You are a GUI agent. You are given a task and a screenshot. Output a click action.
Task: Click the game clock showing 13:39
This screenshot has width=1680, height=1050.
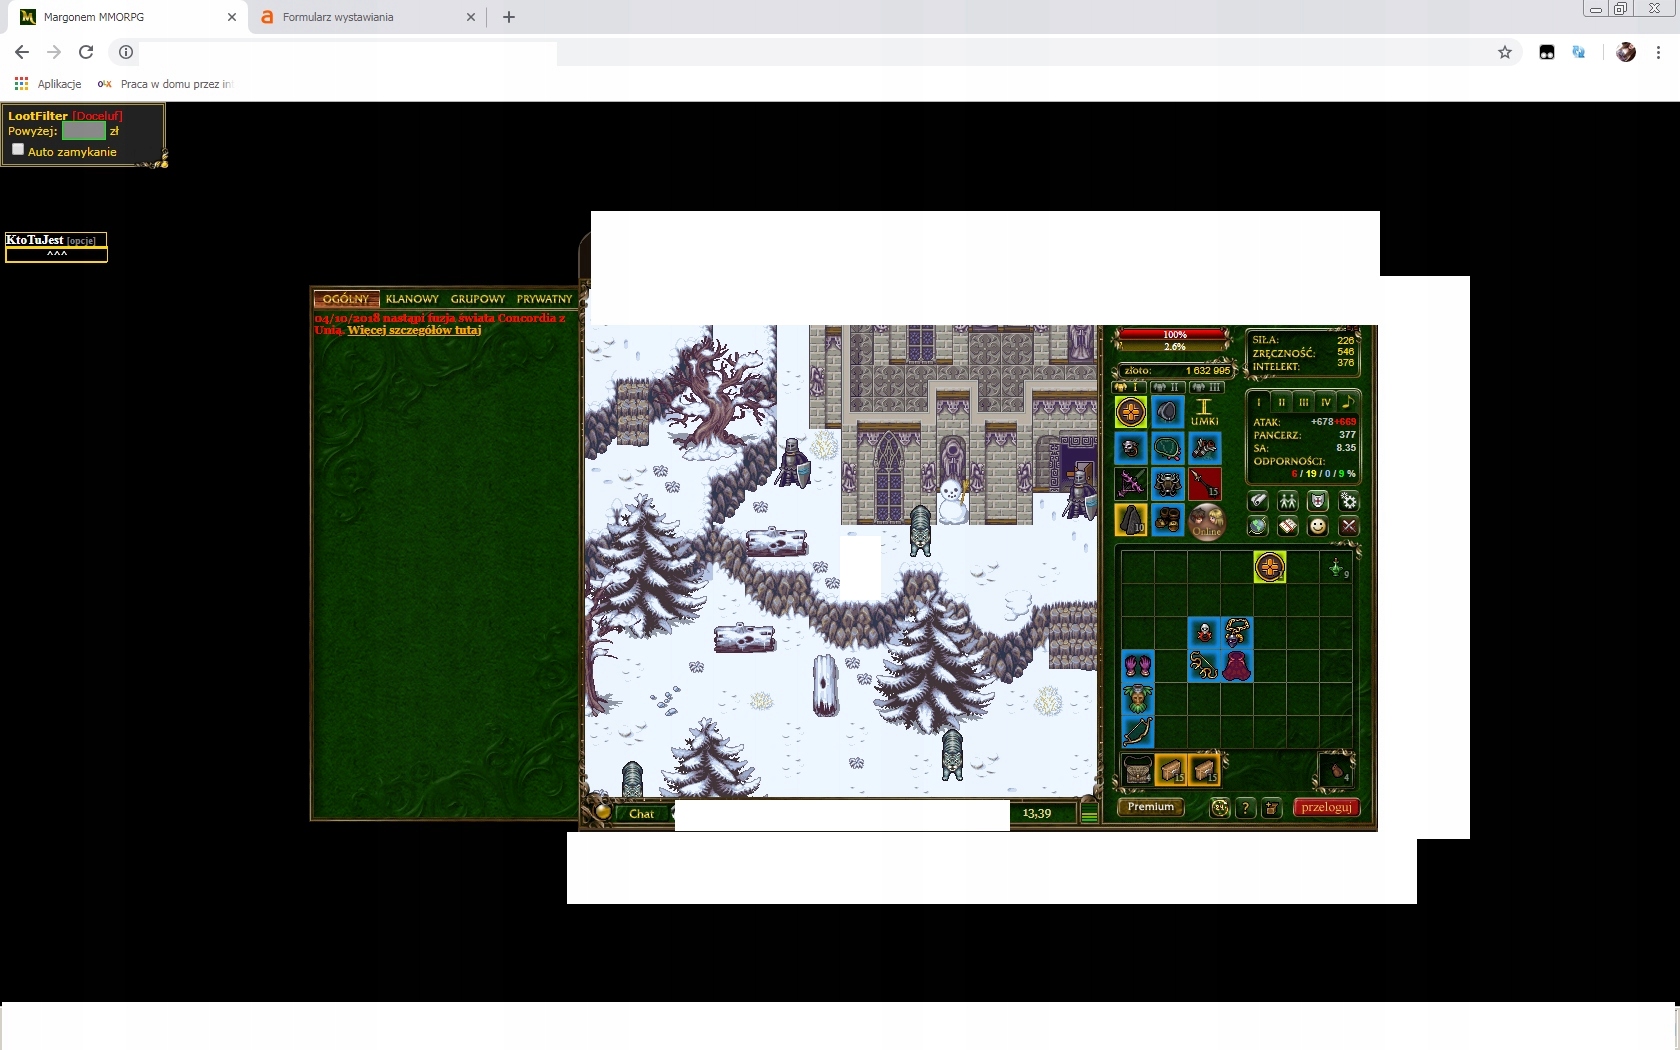[1037, 814]
